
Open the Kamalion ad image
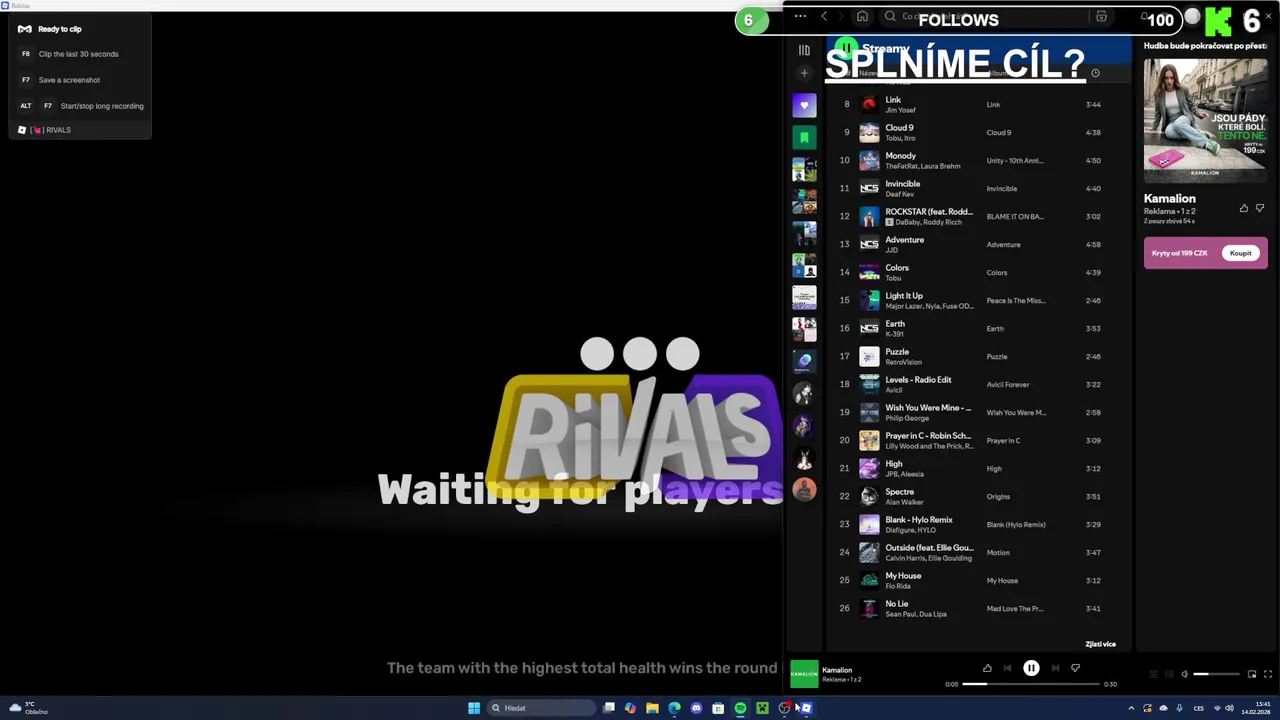coord(1205,120)
